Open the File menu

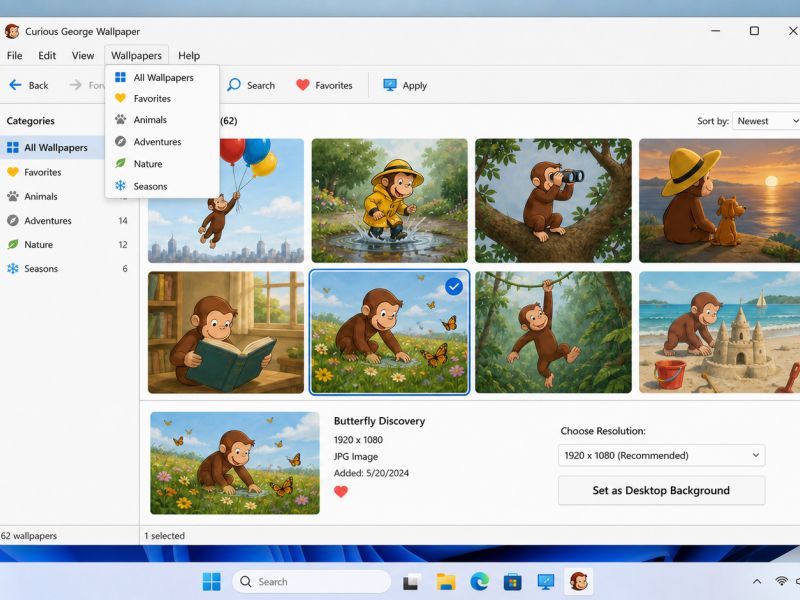click(x=14, y=55)
